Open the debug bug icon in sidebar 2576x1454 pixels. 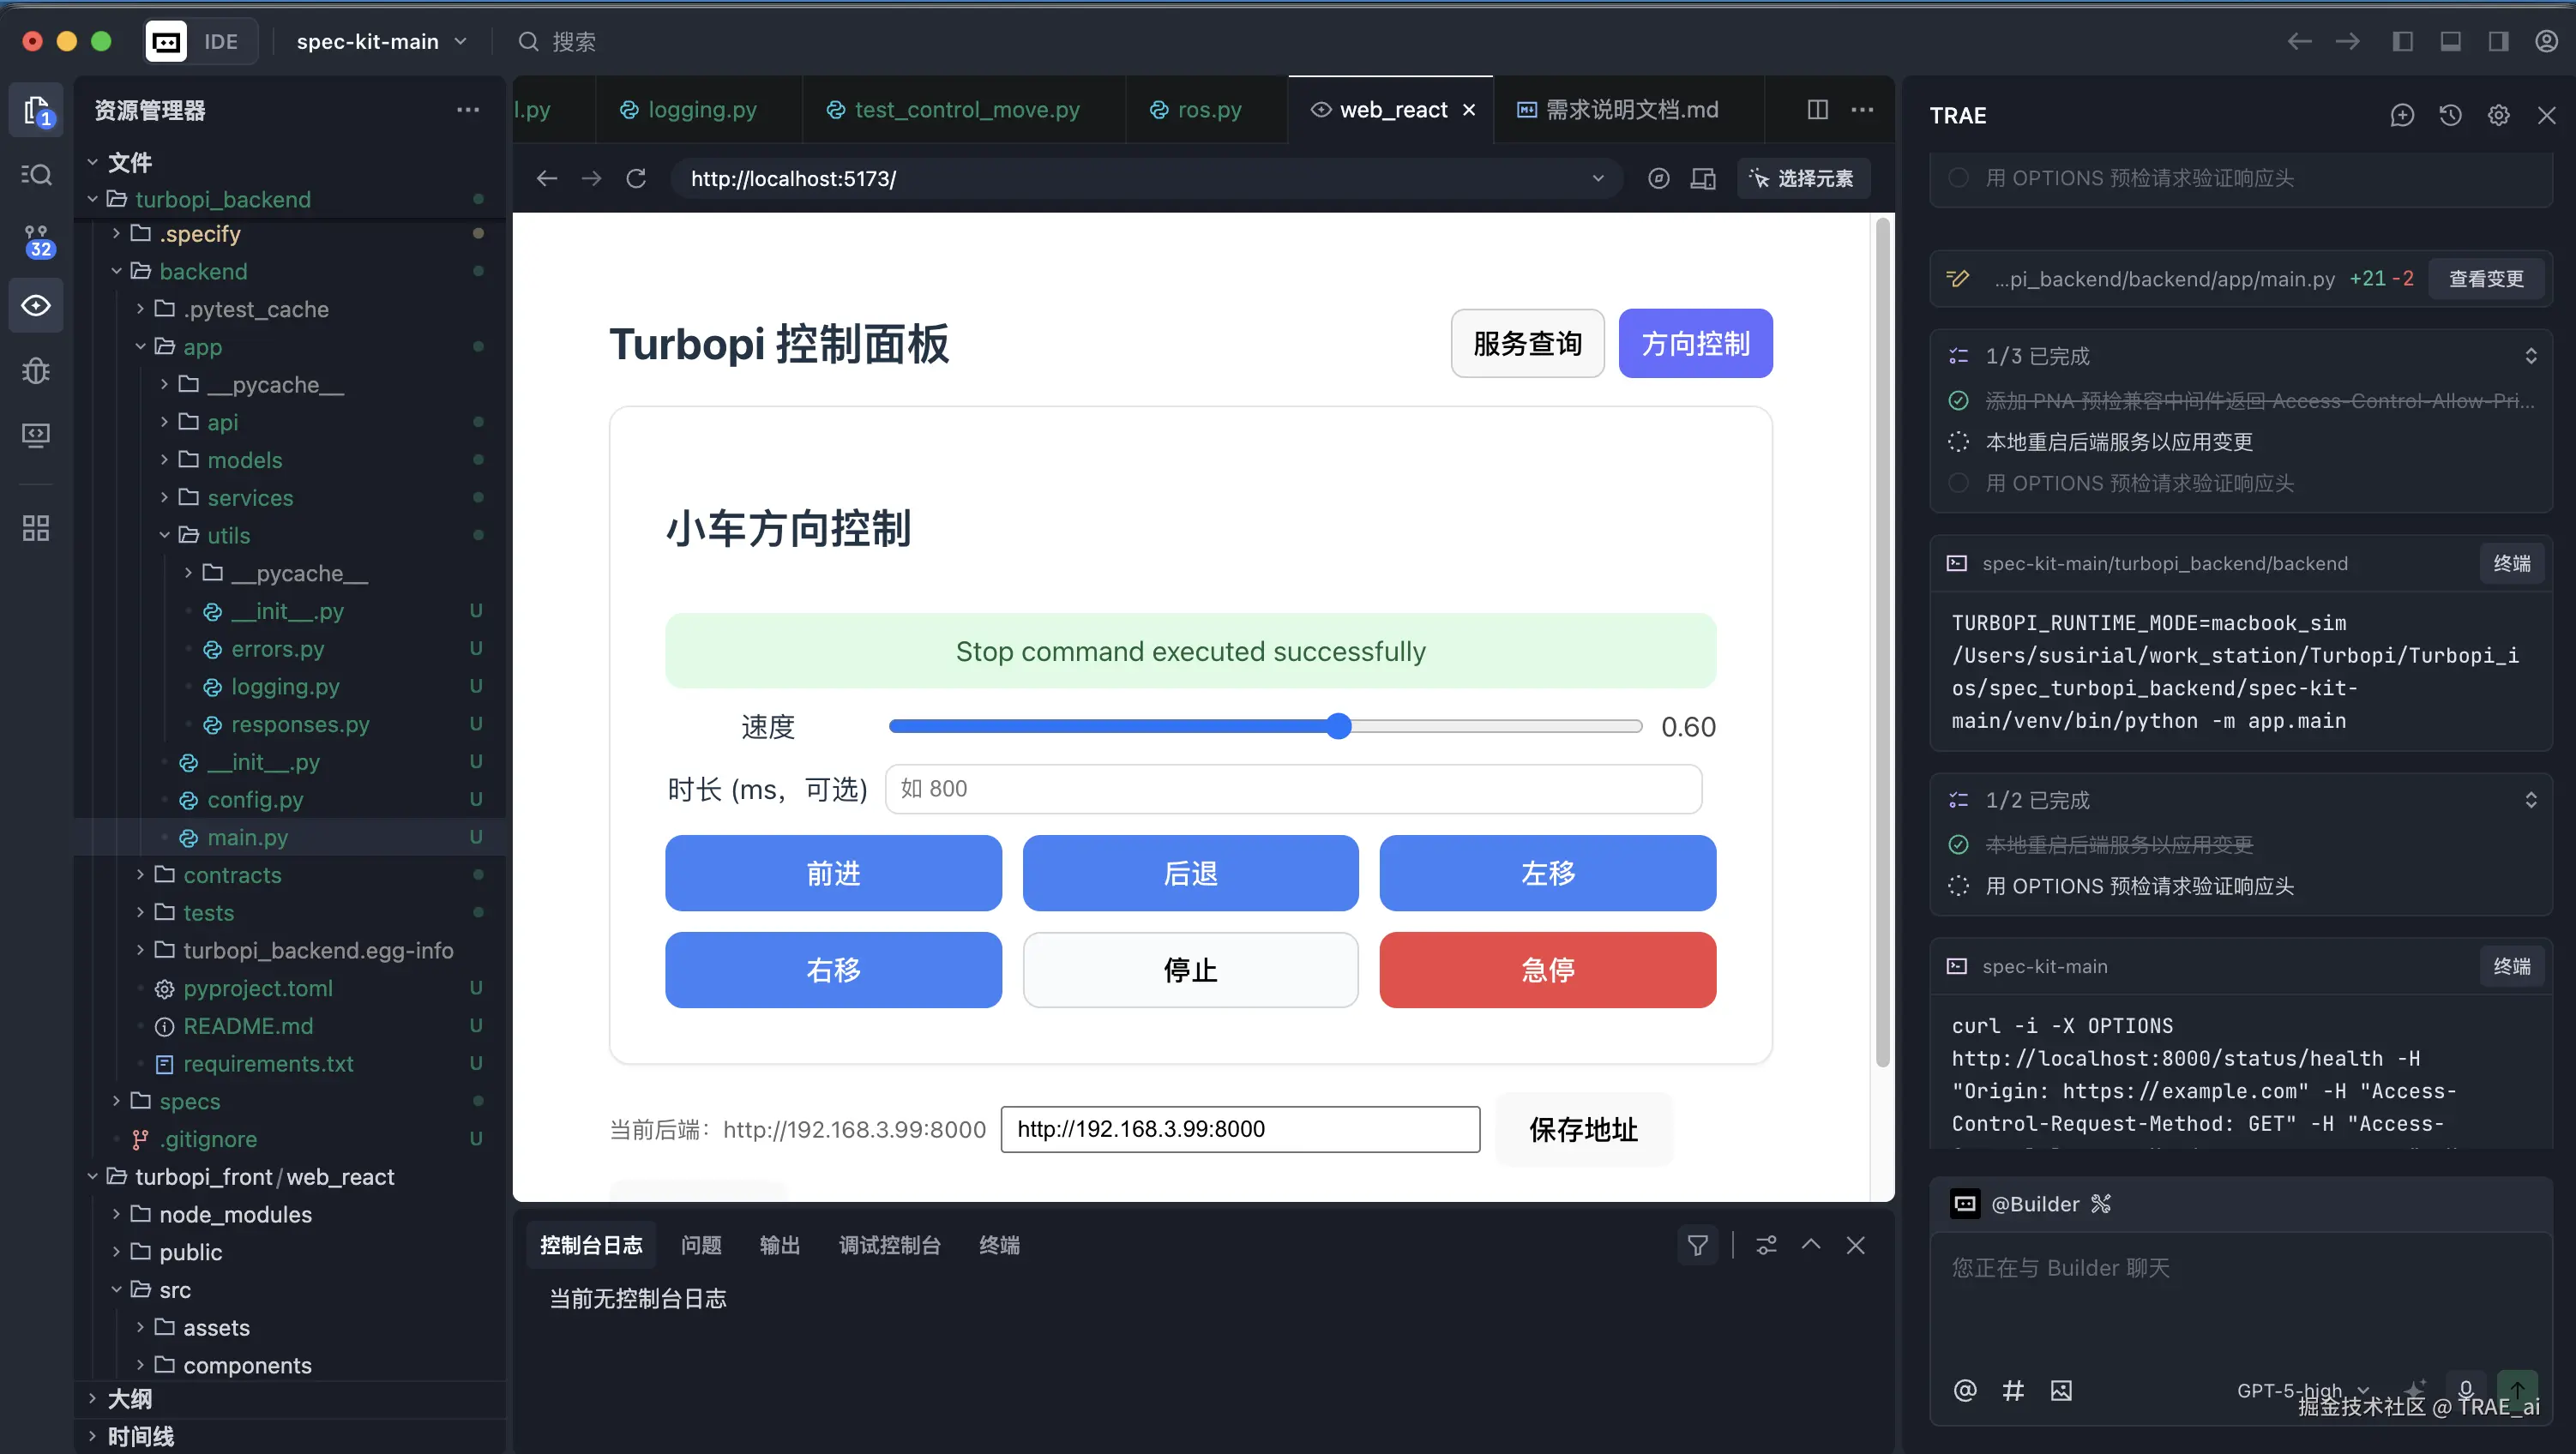36,370
